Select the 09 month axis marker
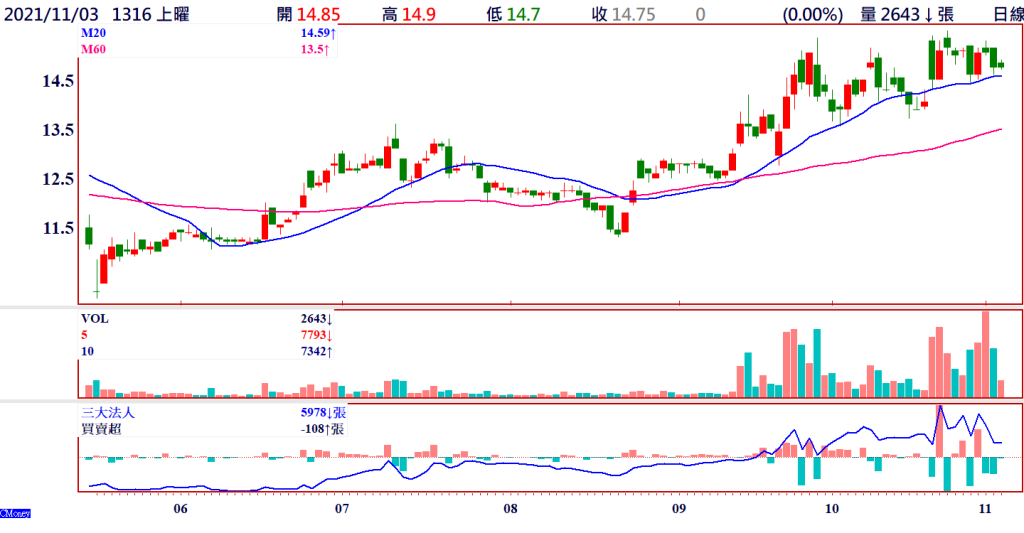Screen dimensions: 1024x533 (x=677, y=508)
